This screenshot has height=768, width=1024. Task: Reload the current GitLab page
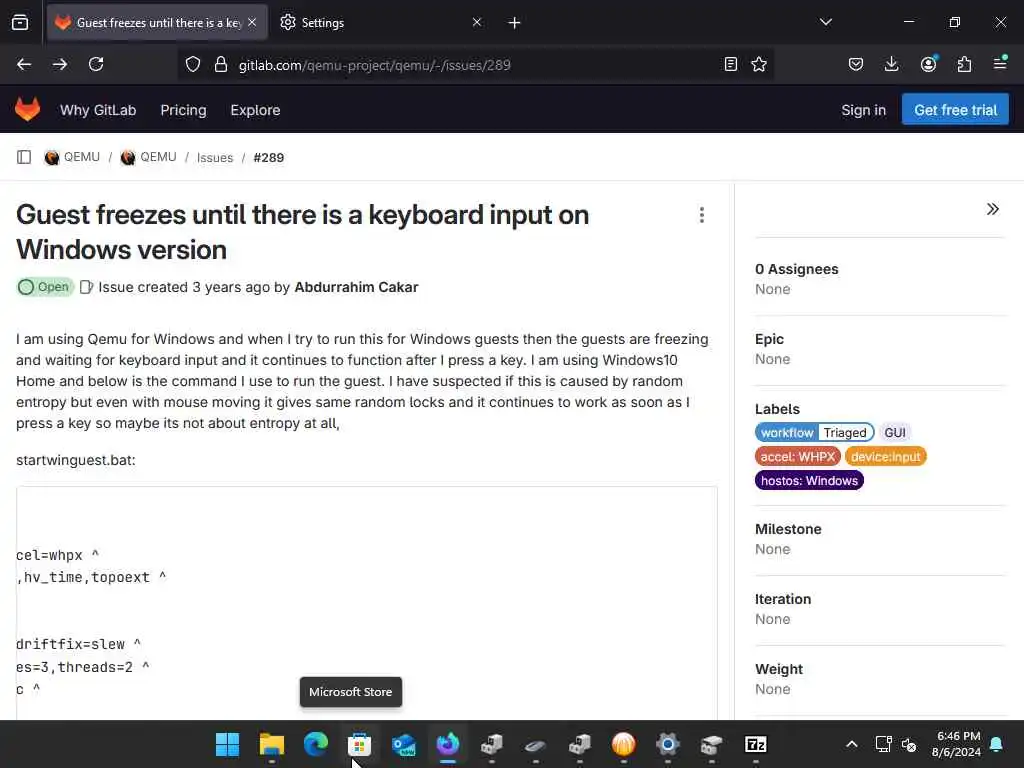(96, 64)
